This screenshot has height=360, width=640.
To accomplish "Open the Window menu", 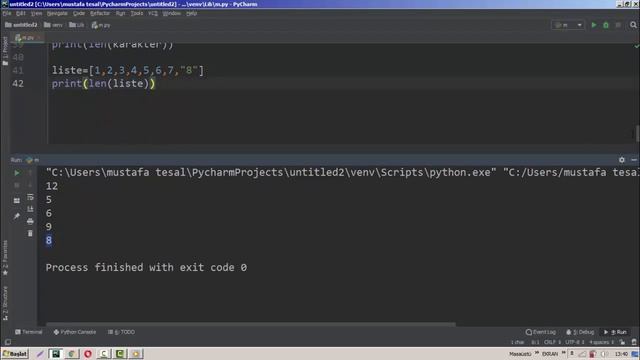I will coord(171,13).
